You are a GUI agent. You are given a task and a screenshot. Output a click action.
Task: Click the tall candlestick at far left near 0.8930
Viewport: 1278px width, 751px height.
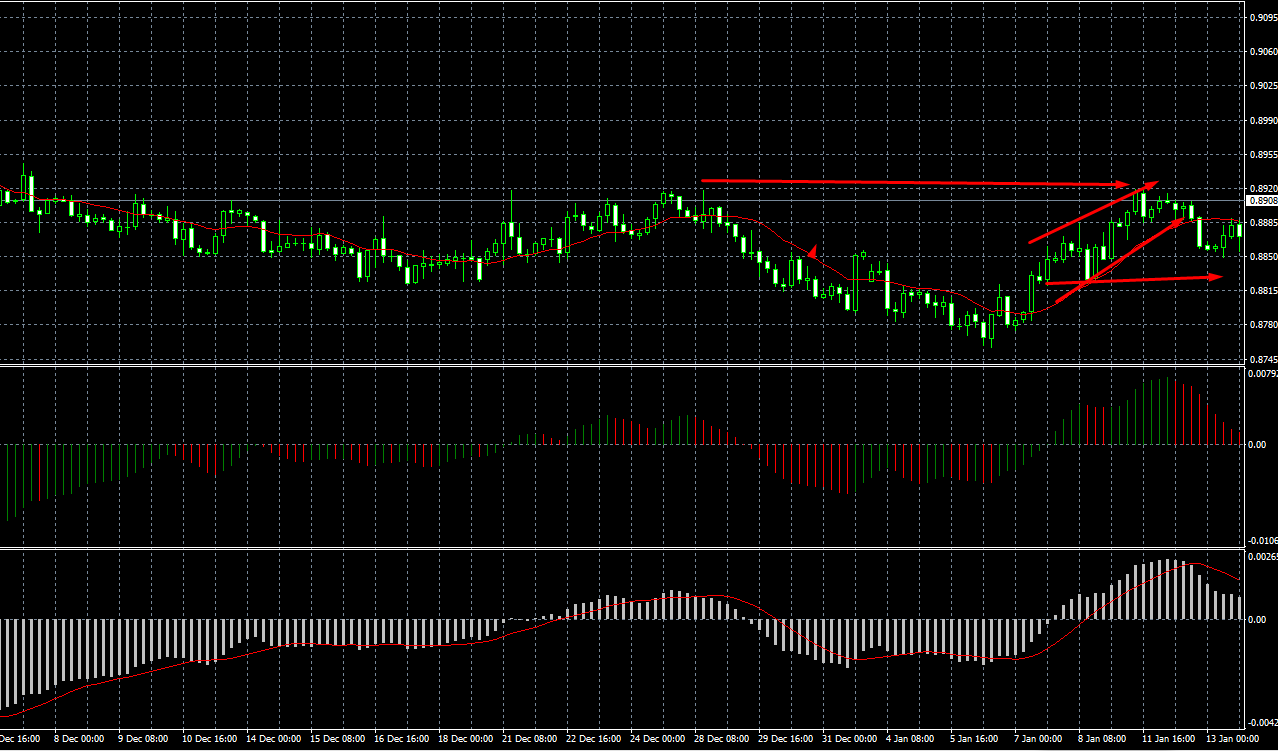coord(32,192)
